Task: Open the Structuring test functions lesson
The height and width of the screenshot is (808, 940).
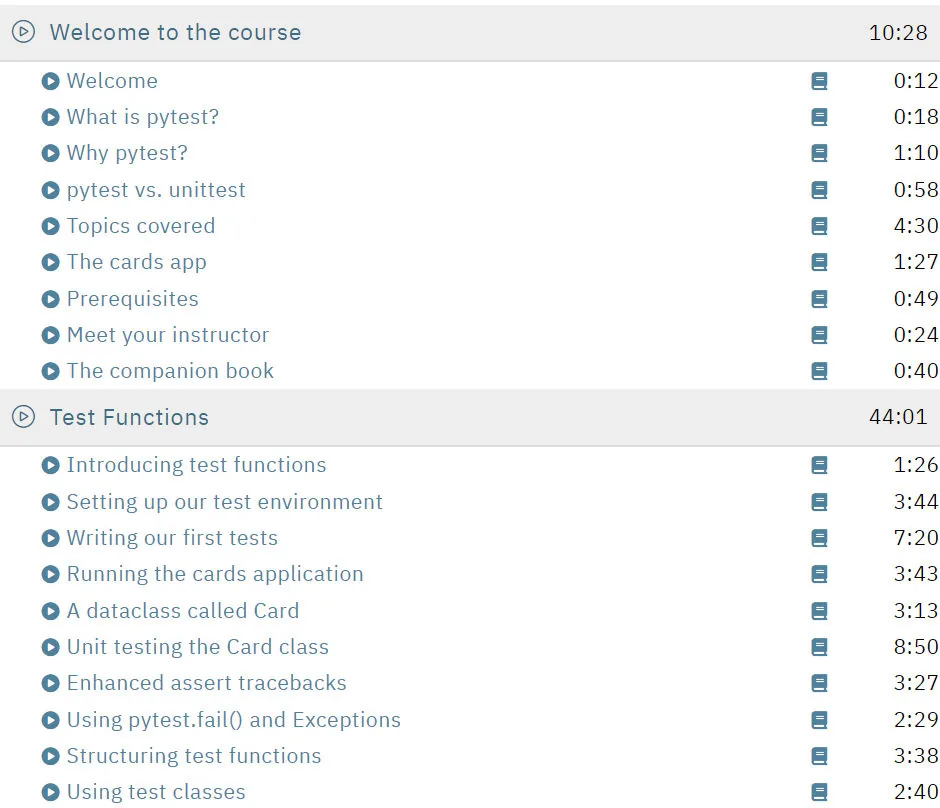Action: (x=194, y=756)
